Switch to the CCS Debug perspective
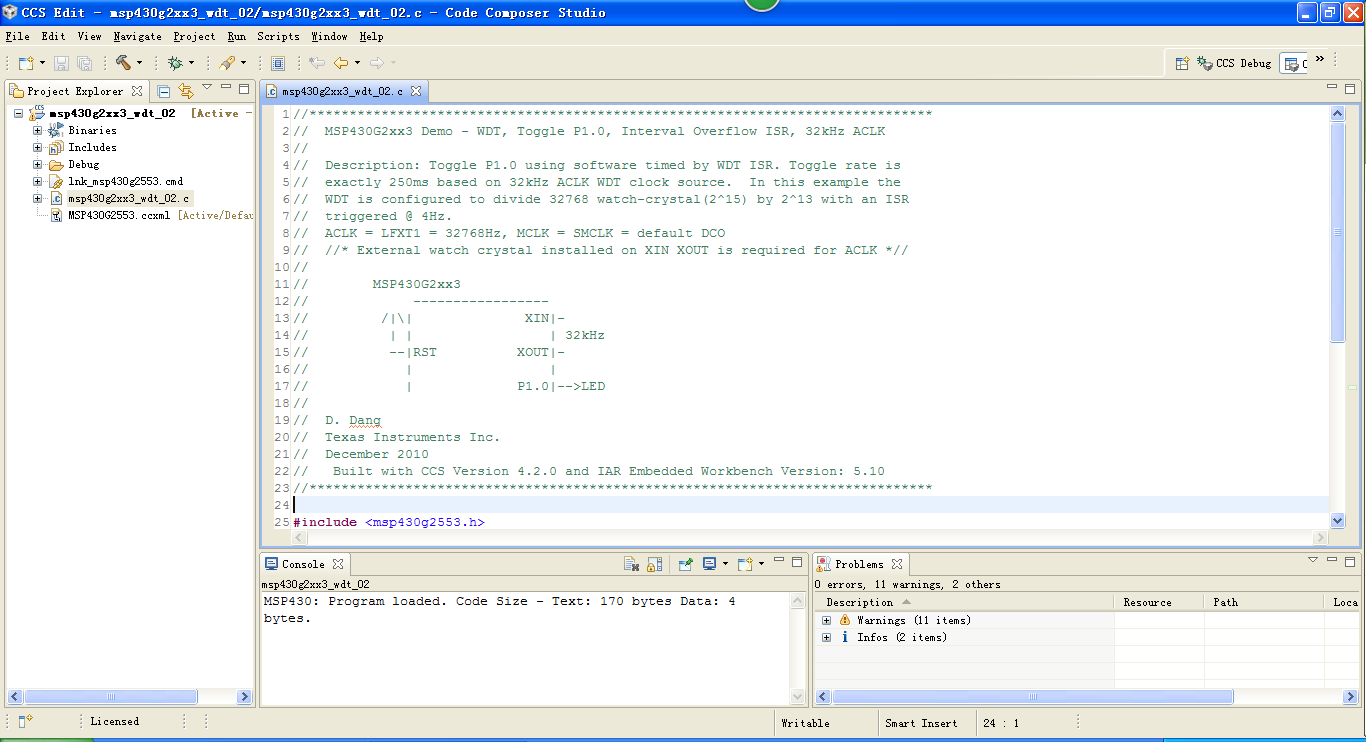Image resolution: width=1366 pixels, height=742 pixels. (x=1235, y=63)
